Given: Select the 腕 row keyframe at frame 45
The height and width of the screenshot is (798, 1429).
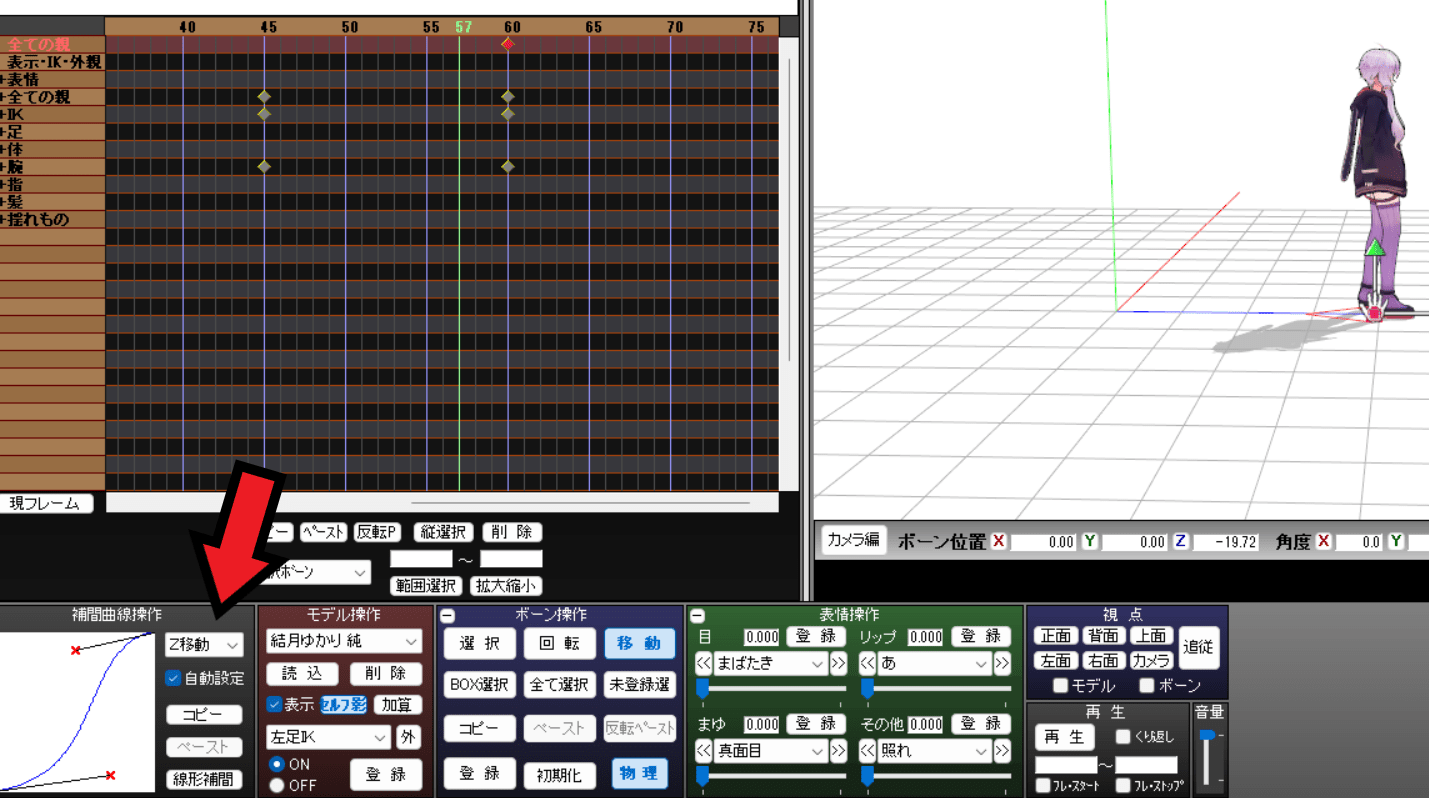Looking at the screenshot, I should (264, 166).
